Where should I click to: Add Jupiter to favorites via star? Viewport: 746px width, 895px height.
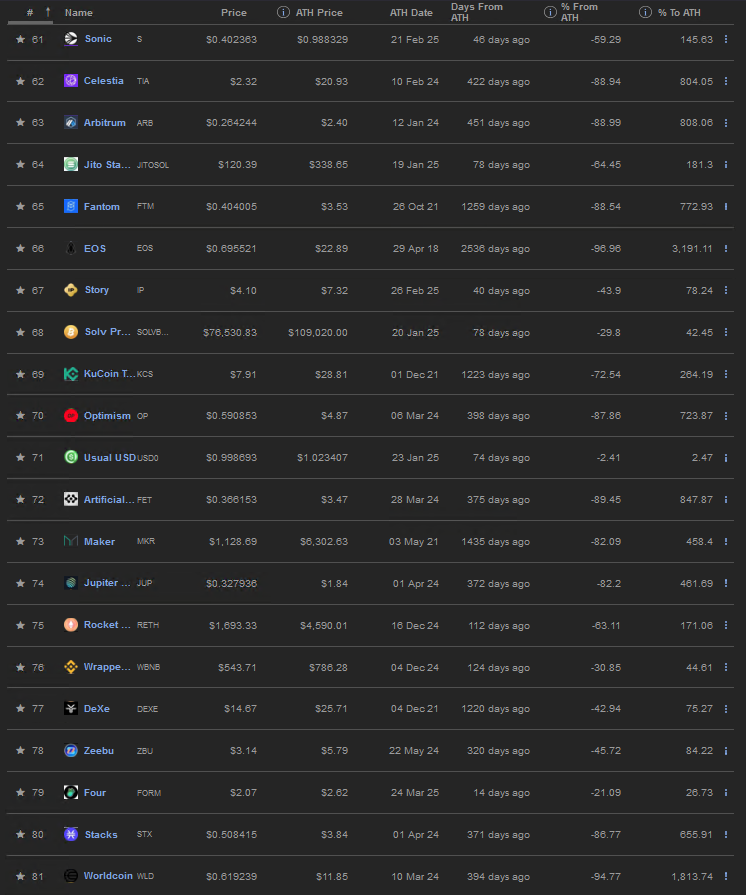pos(21,583)
